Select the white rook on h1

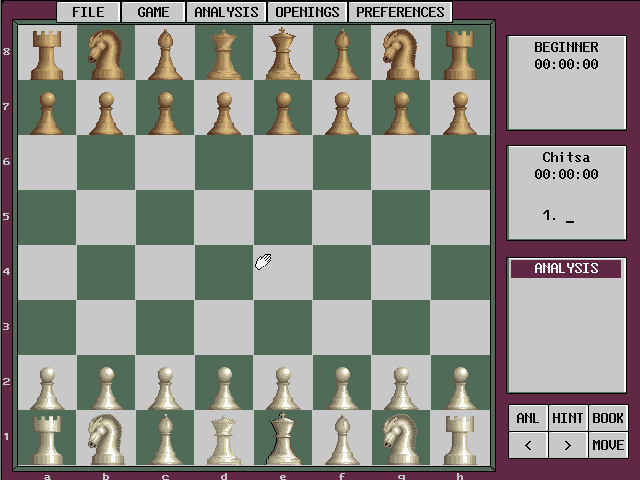[460, 438]
